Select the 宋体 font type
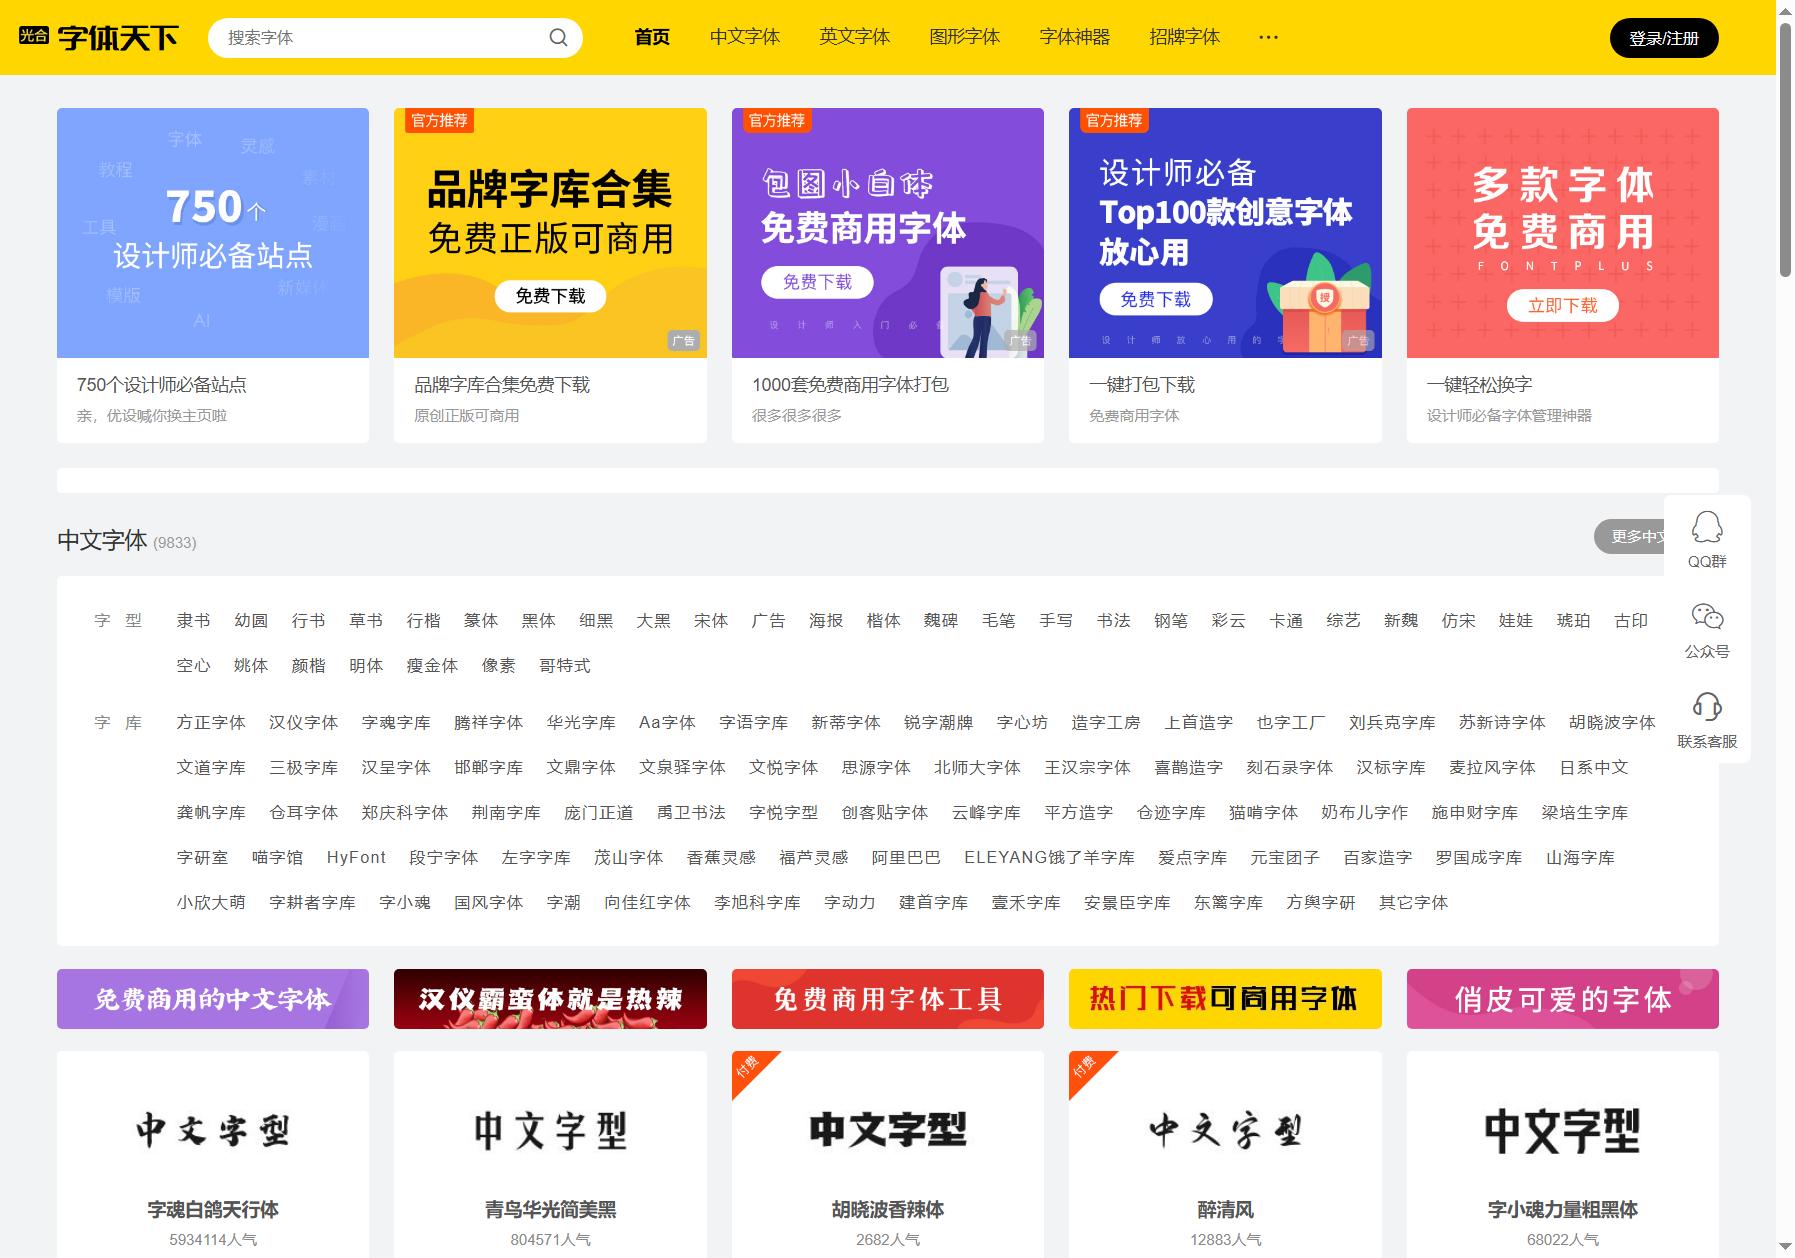This screenshot has height=1258, width=1795. (711, 621)
